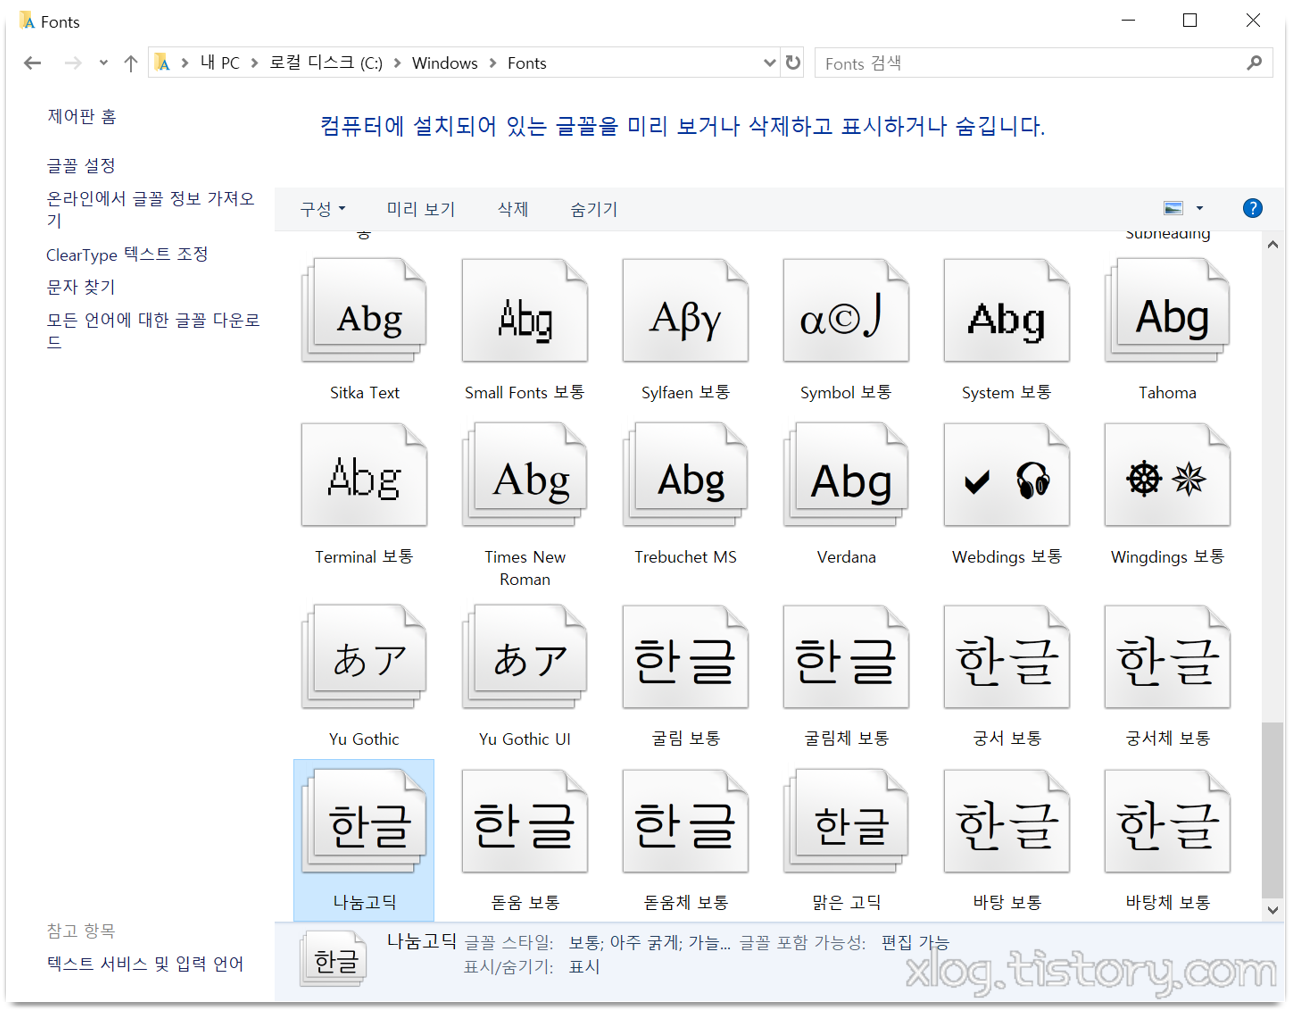
Task: Open the 제어판 홈 link
Action: point(81,116)
